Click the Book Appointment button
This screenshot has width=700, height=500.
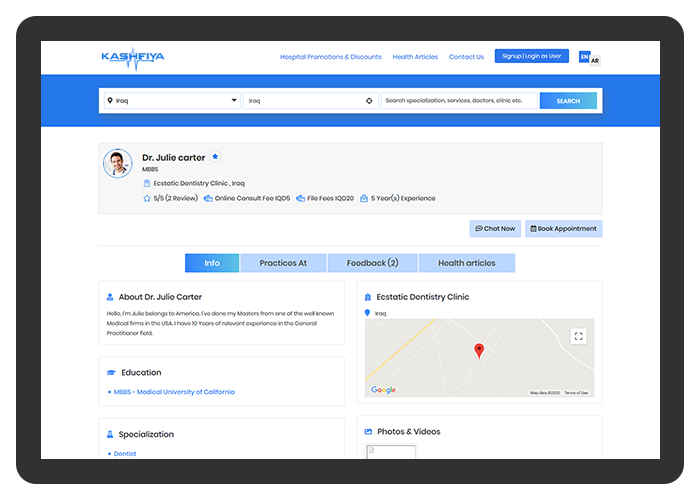pyautogui.click(x=563, y=229)
